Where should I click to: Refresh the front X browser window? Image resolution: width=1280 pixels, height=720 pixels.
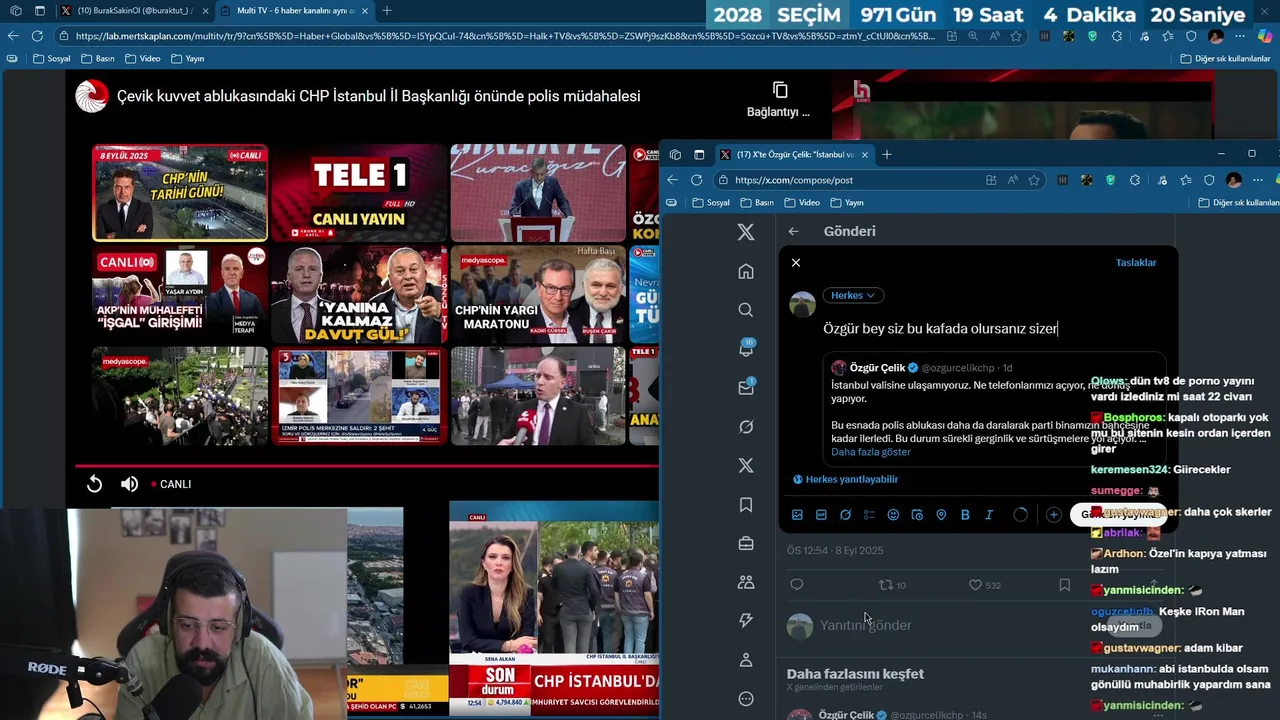696,180
